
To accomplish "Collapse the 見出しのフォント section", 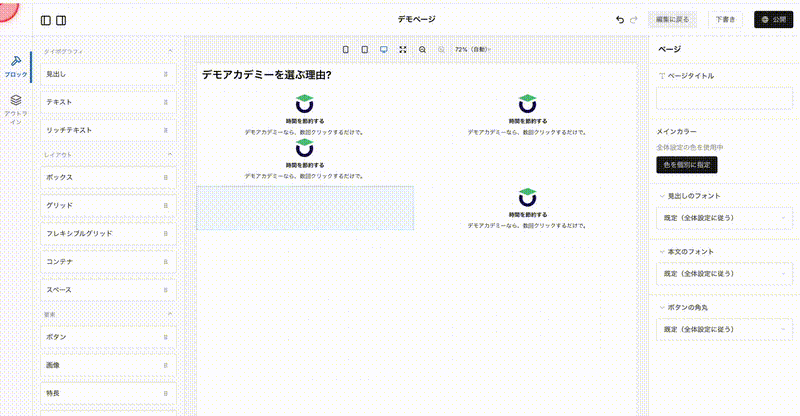I will pos(662,196).
